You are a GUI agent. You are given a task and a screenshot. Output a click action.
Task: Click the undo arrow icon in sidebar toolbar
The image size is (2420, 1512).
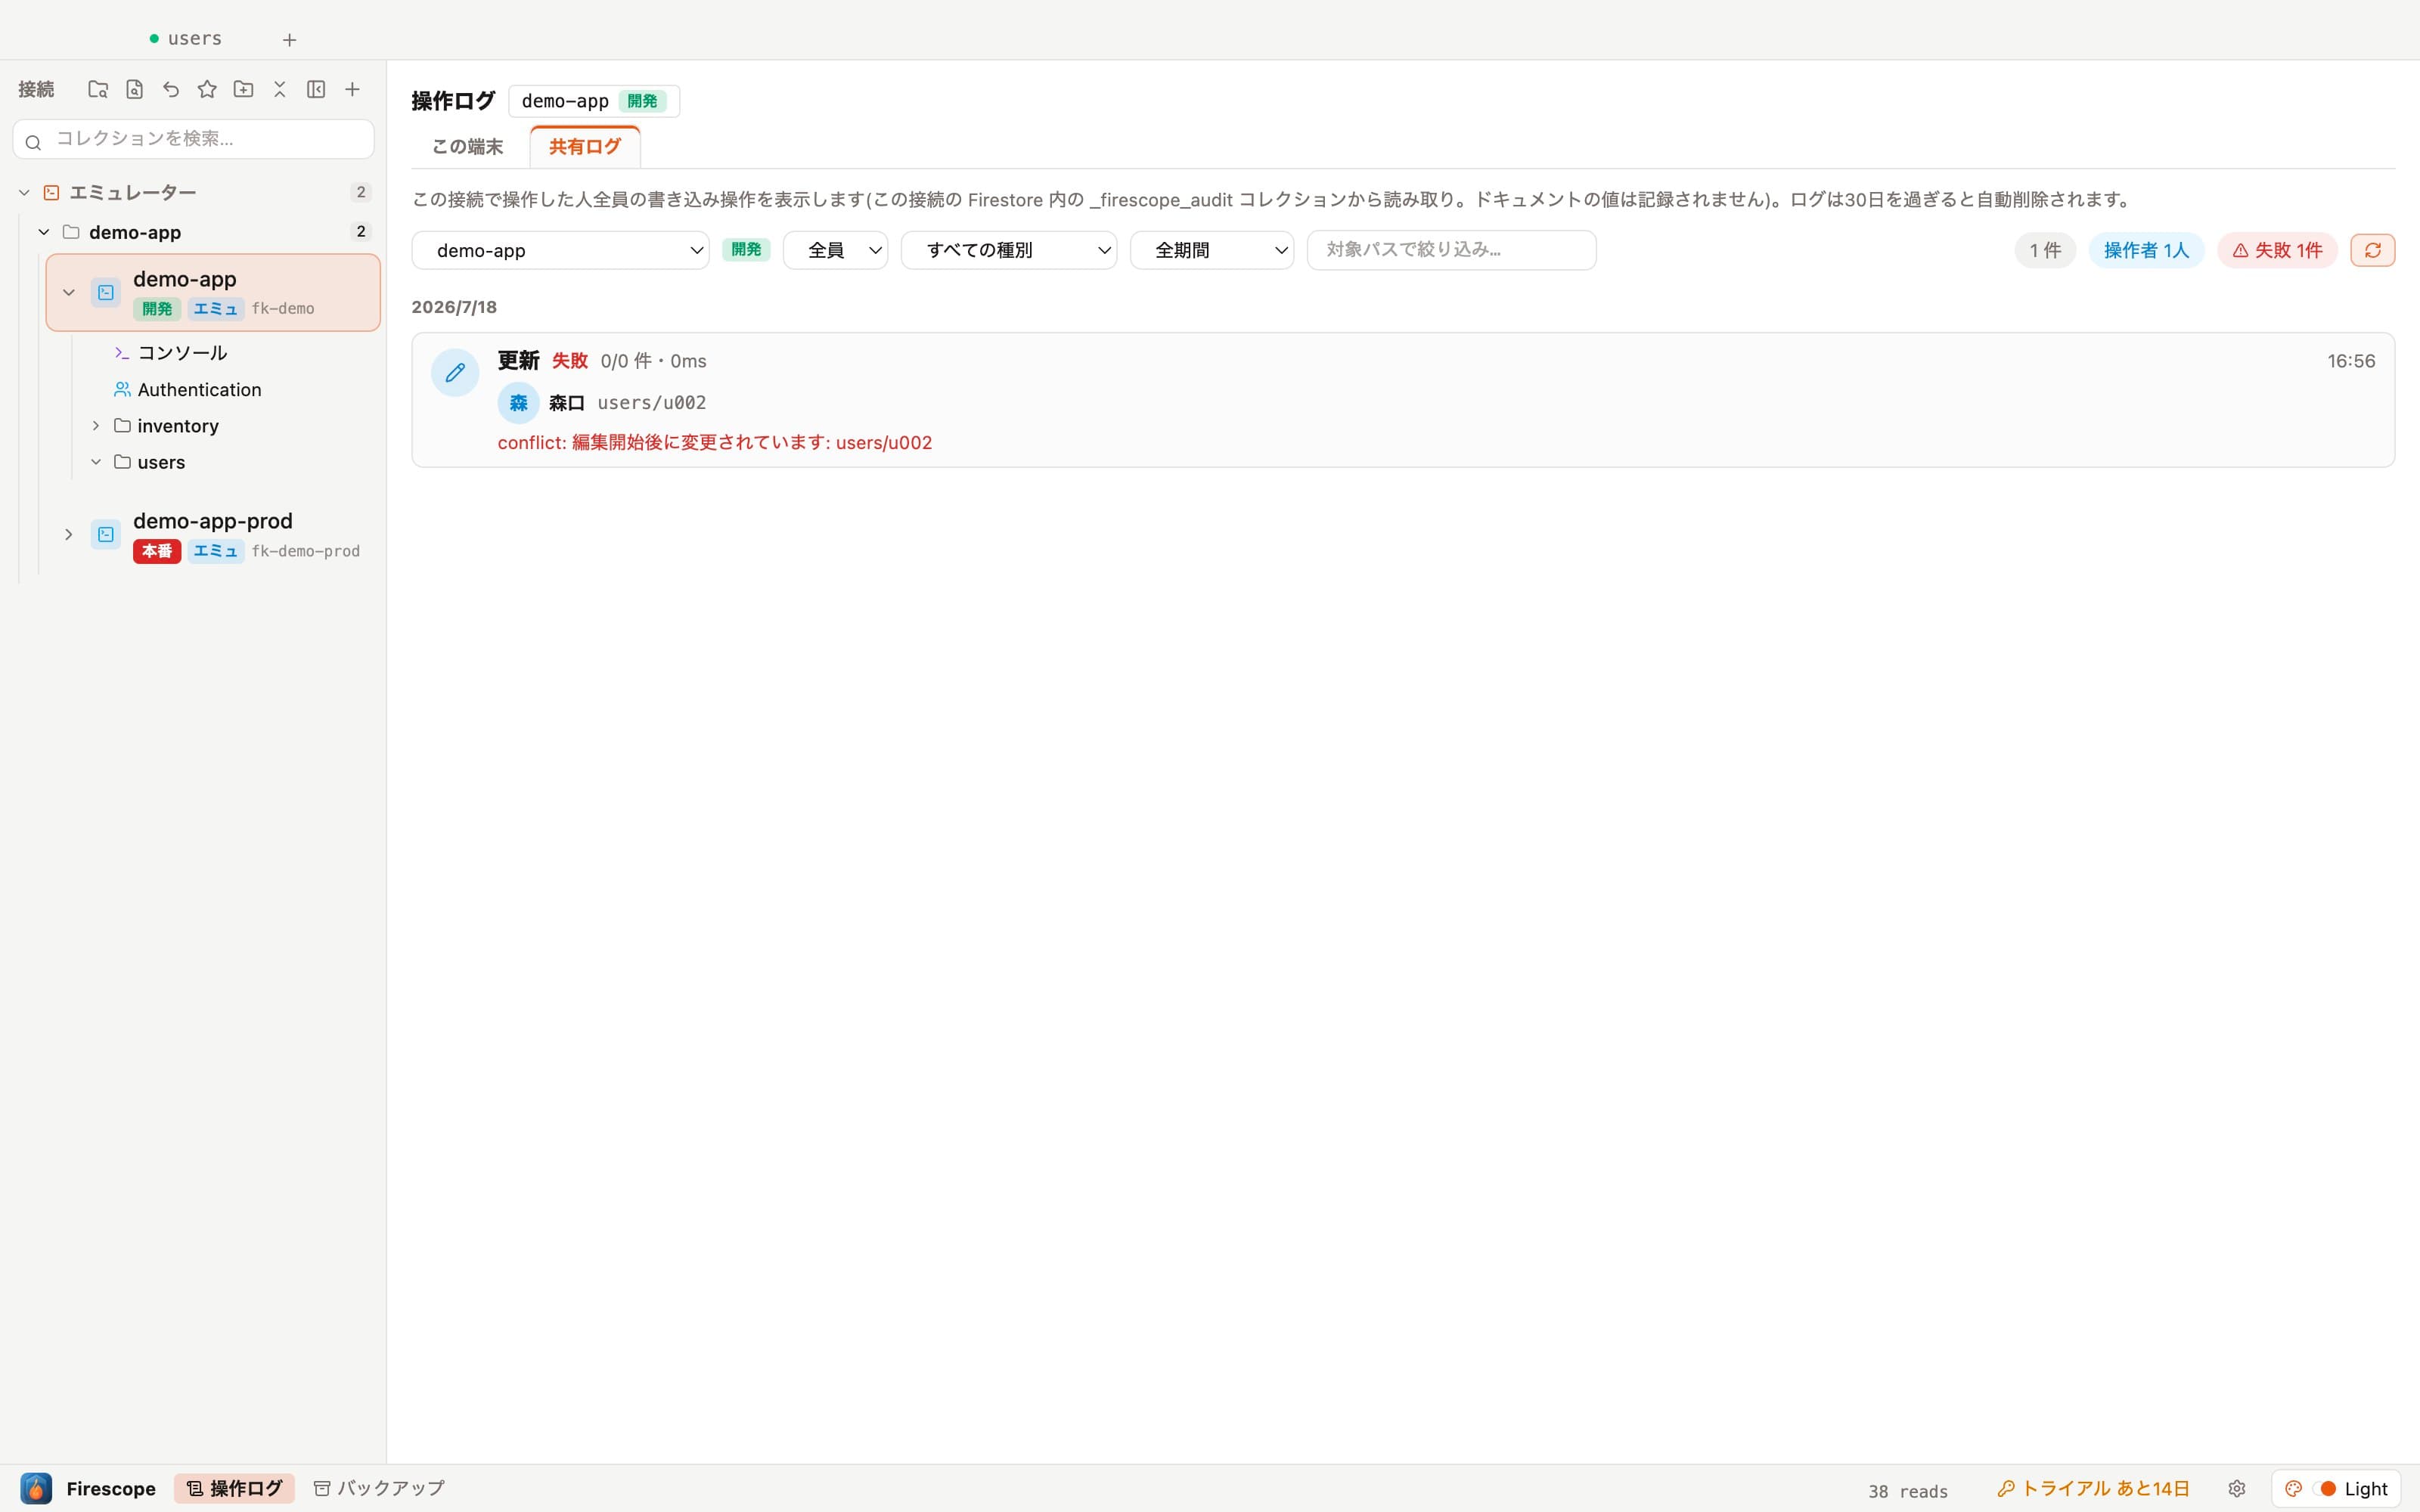(x=171, y=89)
